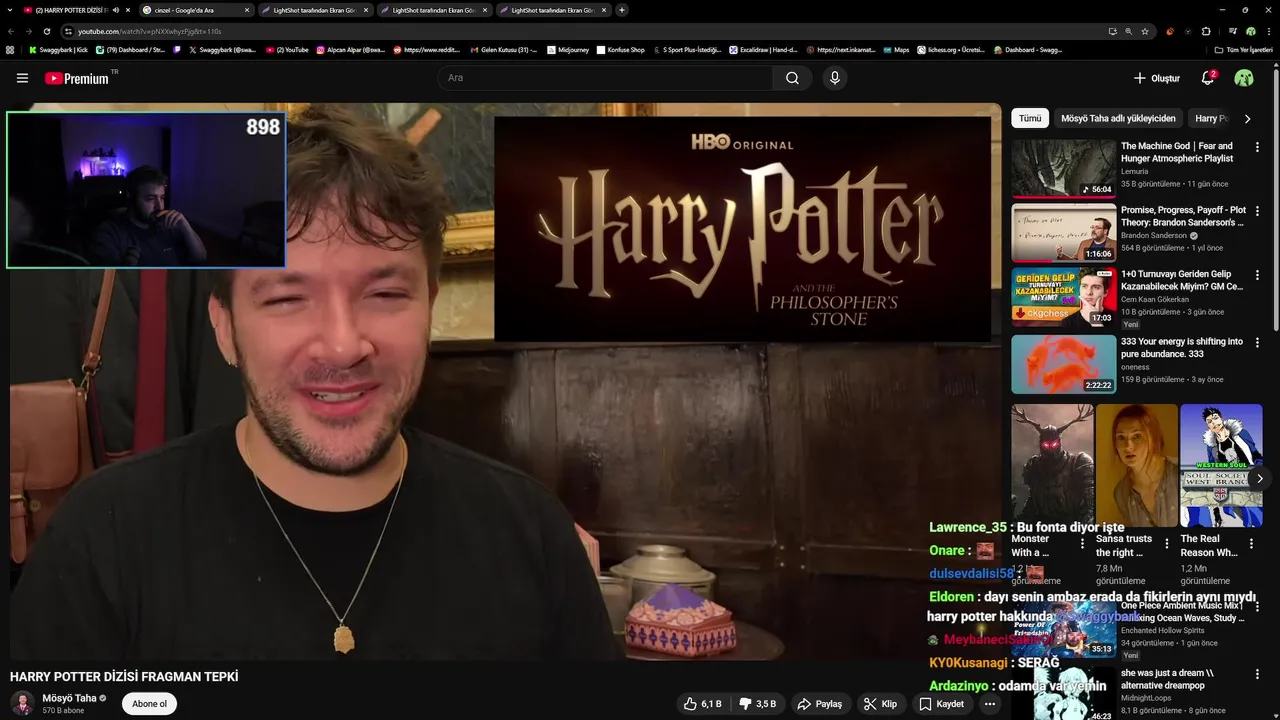Focus the Ara search field

pyautogui.click(x=605, y=78)
